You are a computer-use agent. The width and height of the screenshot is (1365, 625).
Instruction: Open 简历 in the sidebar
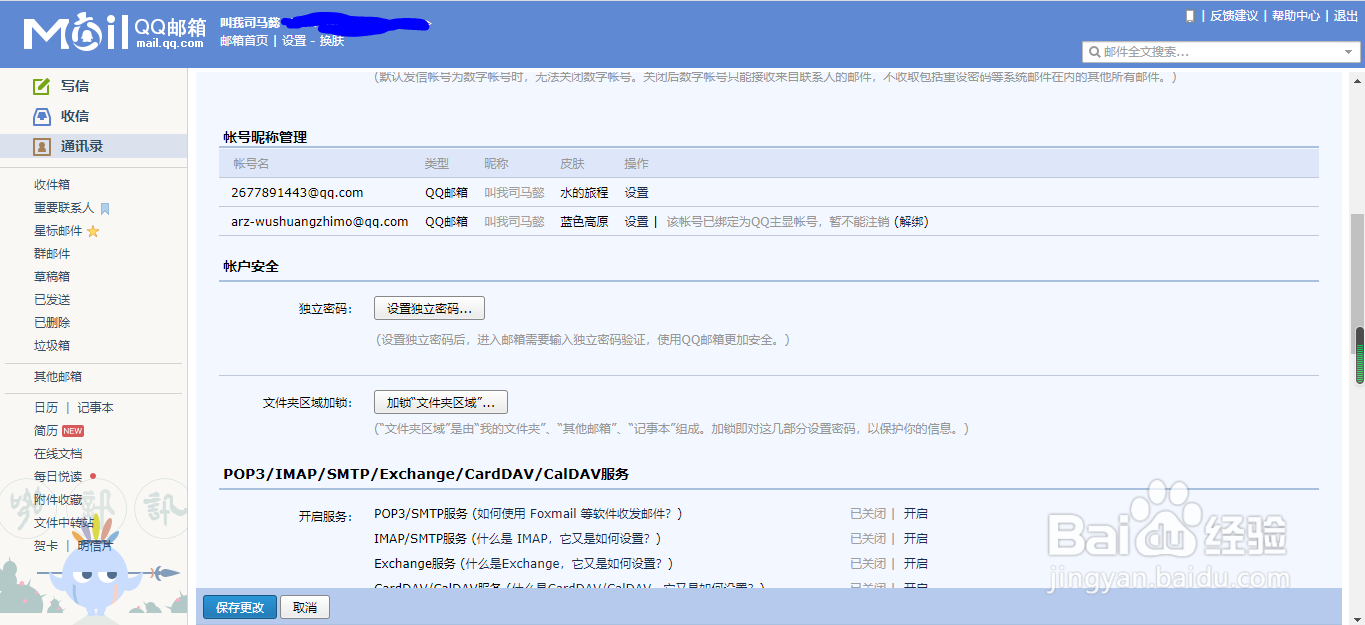pos(46,431)
